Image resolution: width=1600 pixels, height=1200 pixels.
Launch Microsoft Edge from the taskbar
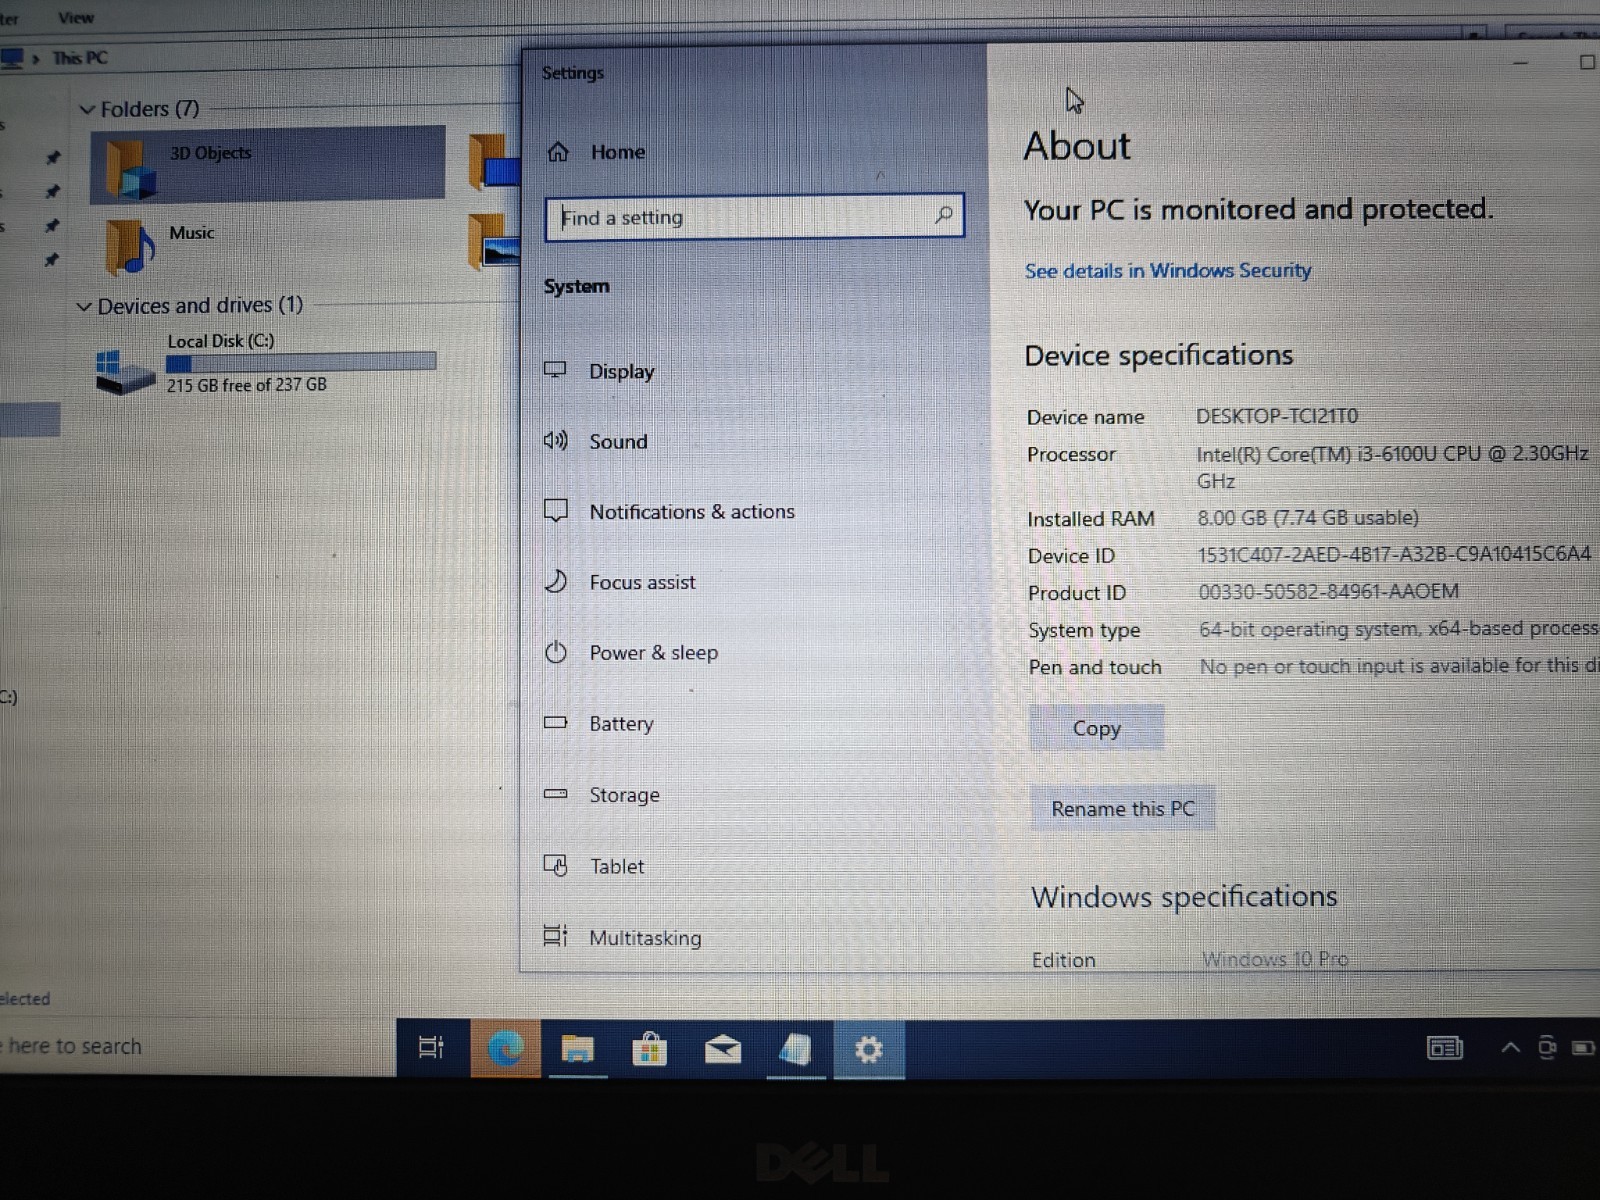tap(505, 1048)
